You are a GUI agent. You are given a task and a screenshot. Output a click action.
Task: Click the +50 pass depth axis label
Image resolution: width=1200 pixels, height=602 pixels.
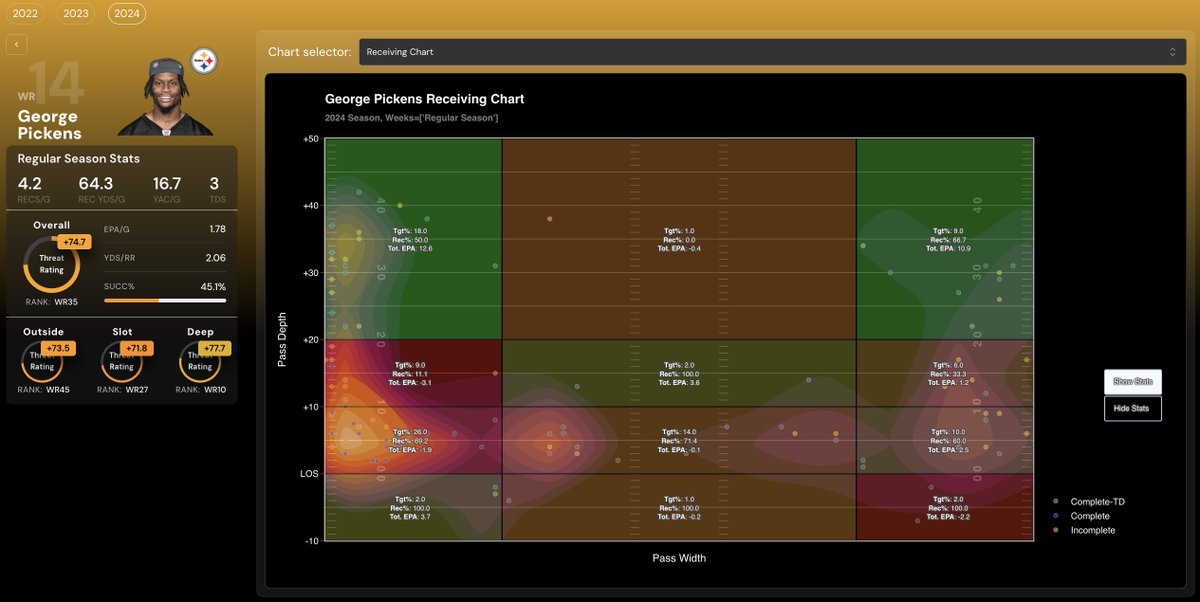310,139
